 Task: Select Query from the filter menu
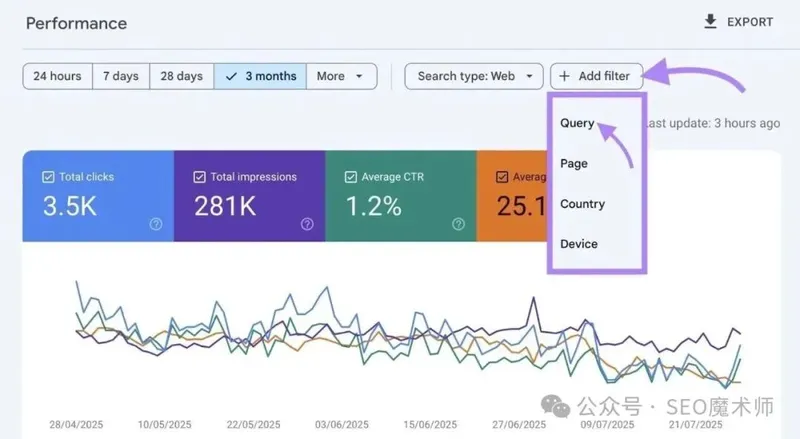[x=577, y=124]
